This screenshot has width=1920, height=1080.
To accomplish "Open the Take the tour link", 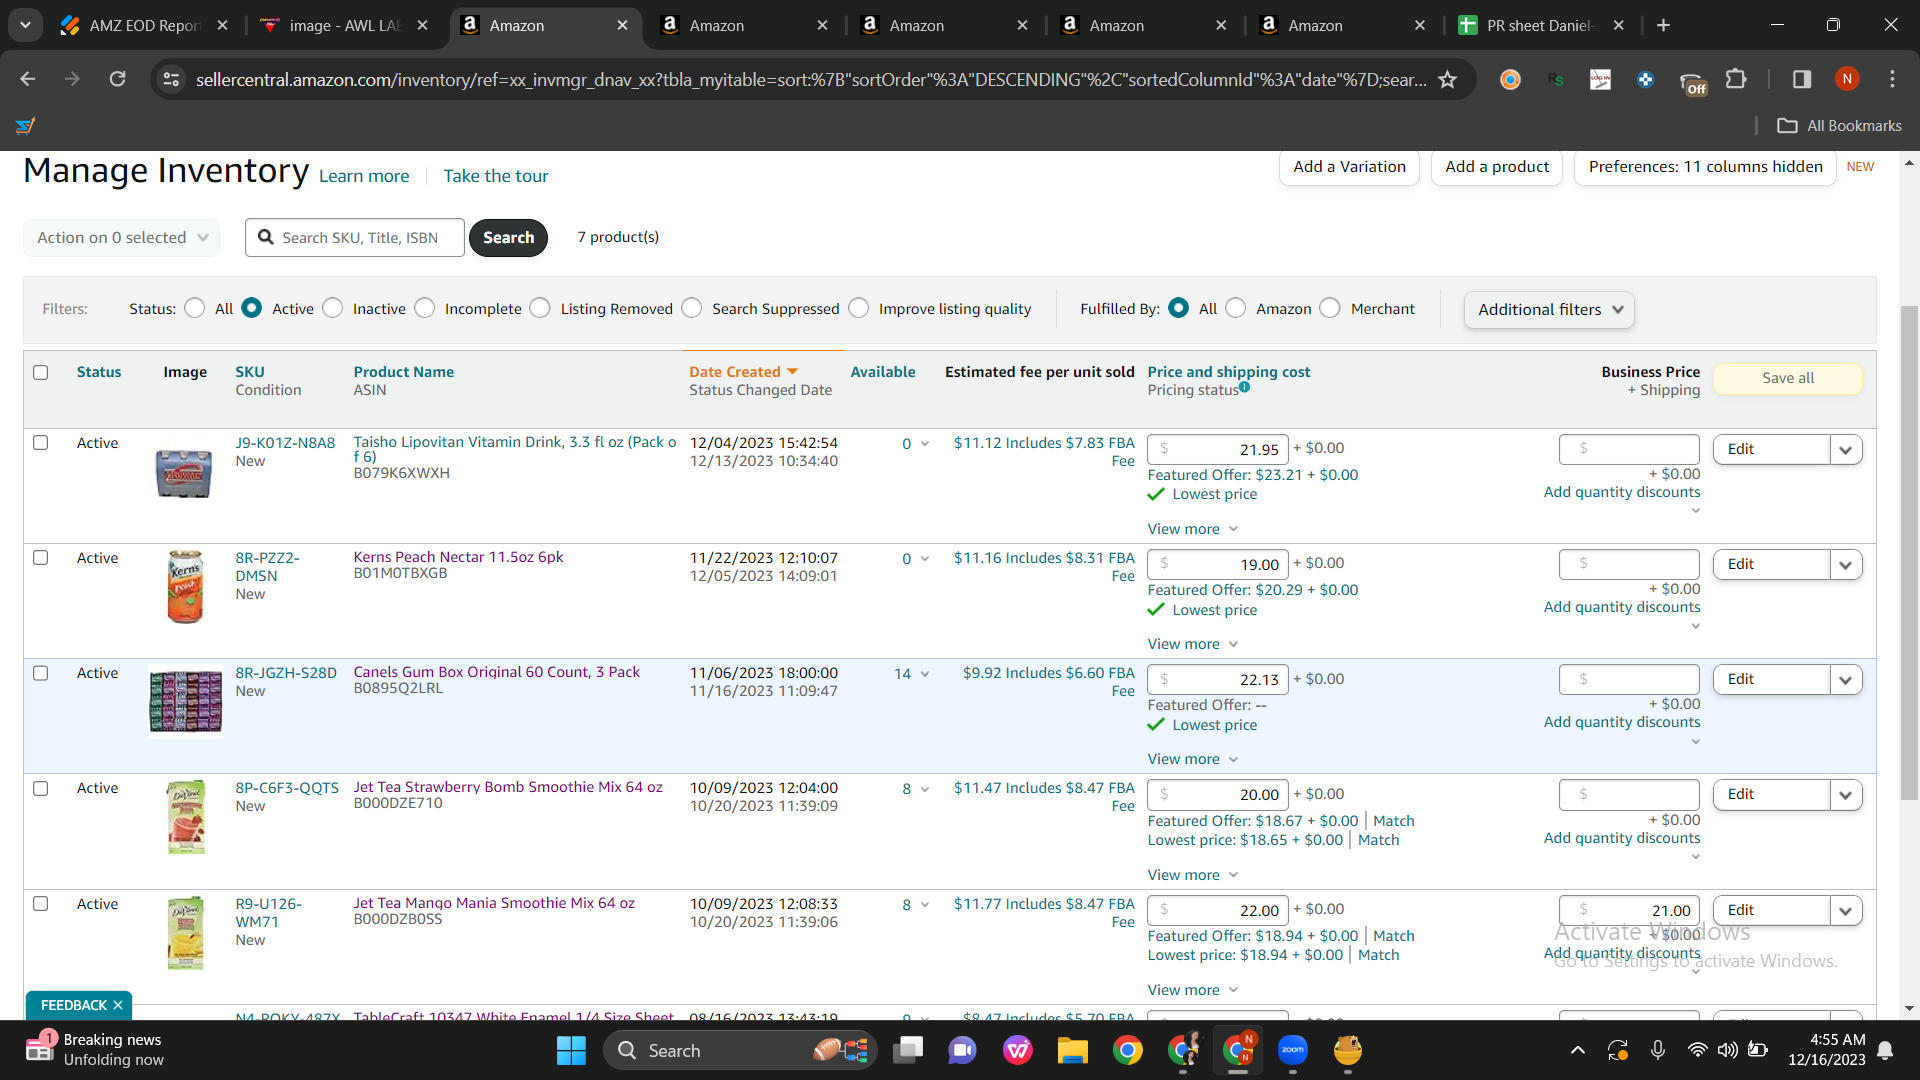I will (496, 176).
